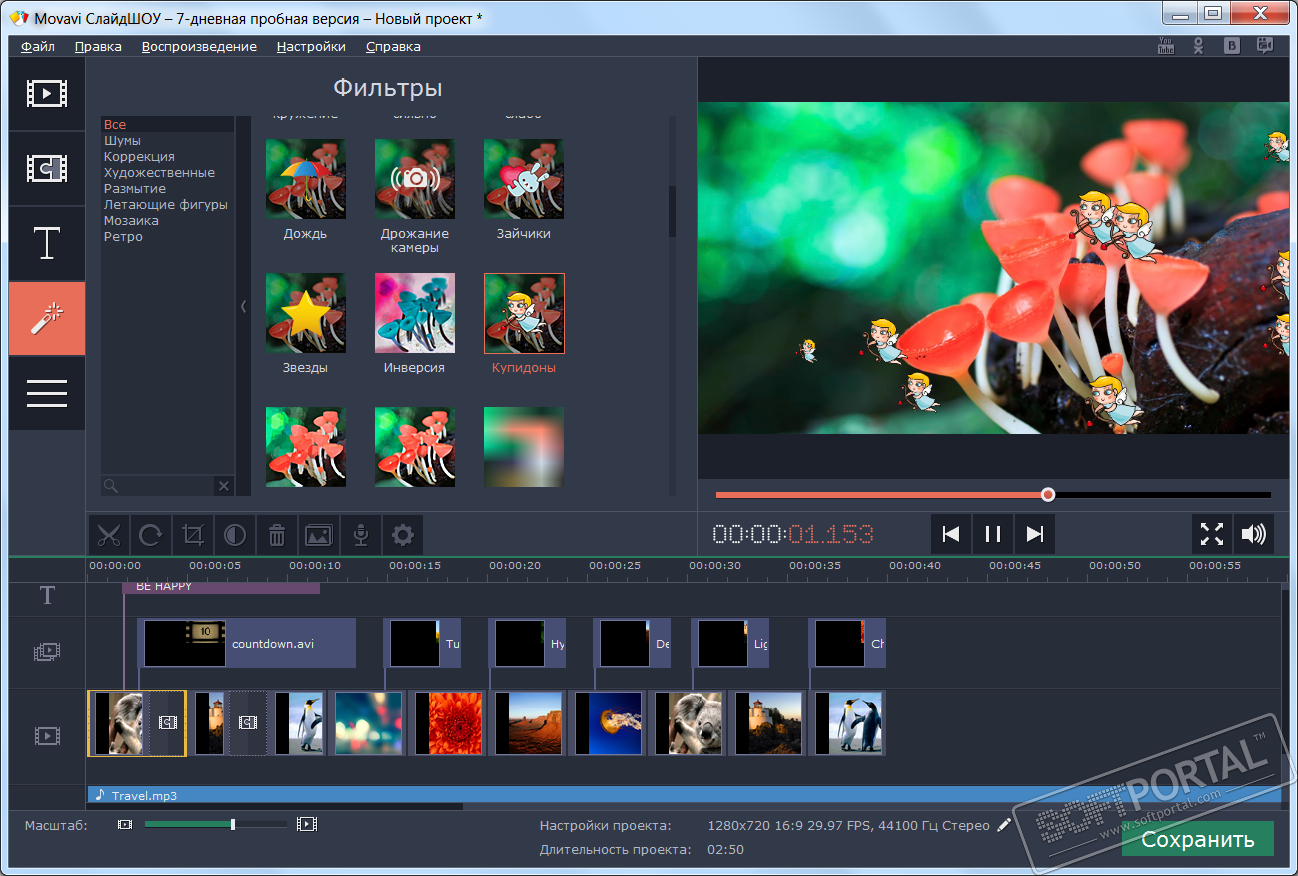Viewport: 1298px width, 876px height.
Task: Select the Коррекция filter category
Action: 168,157
